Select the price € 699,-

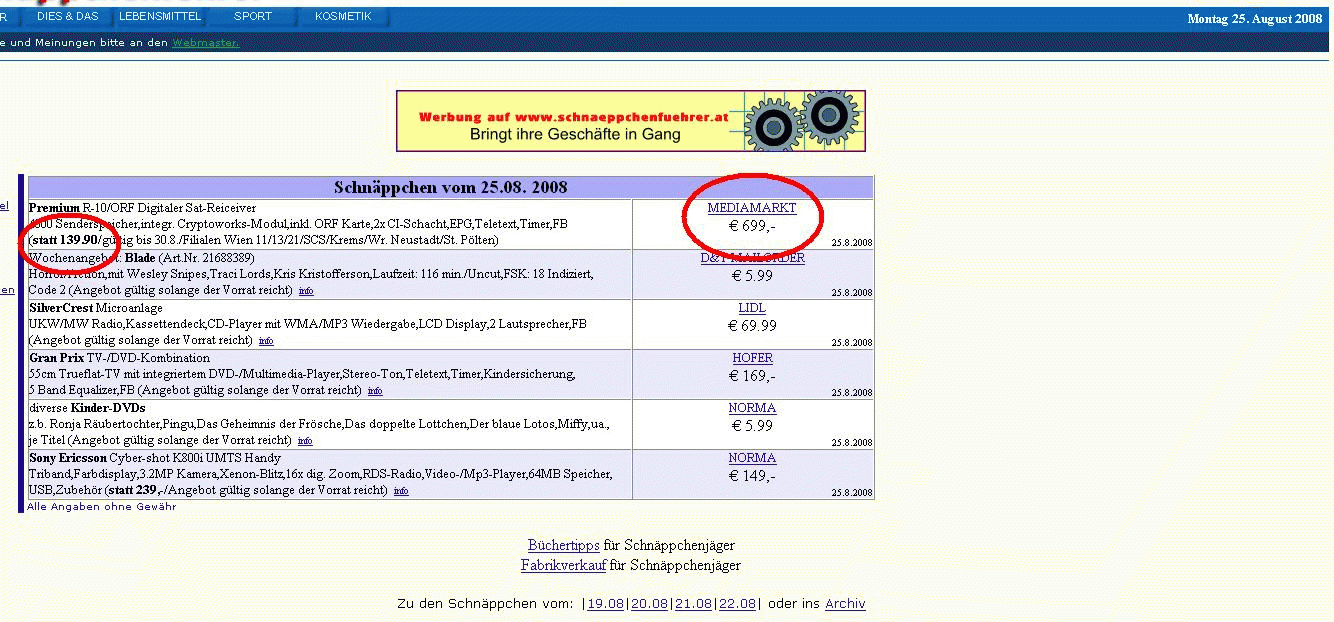coord(752,226)
